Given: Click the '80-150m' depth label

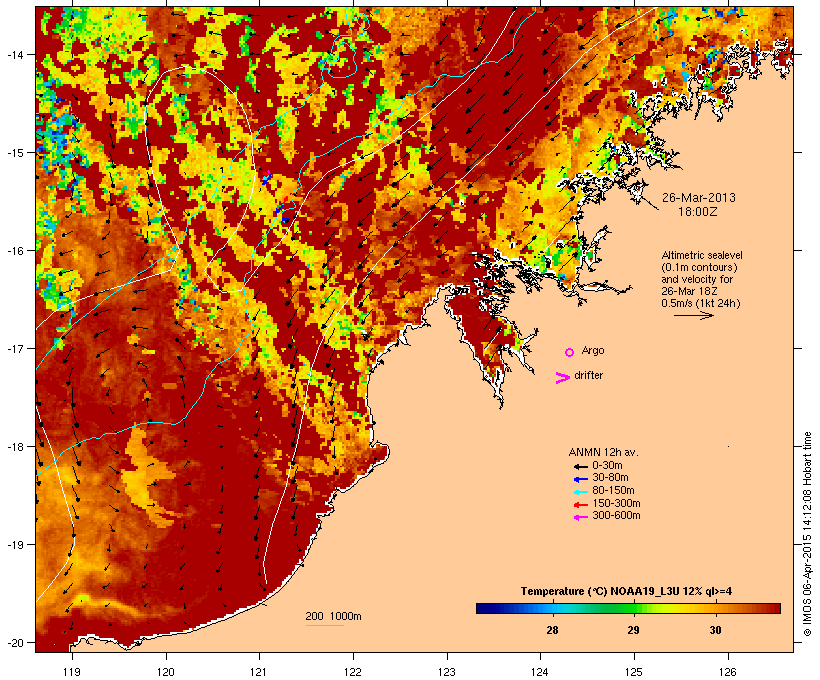Looking at the screenshot, I should (613, 491).
